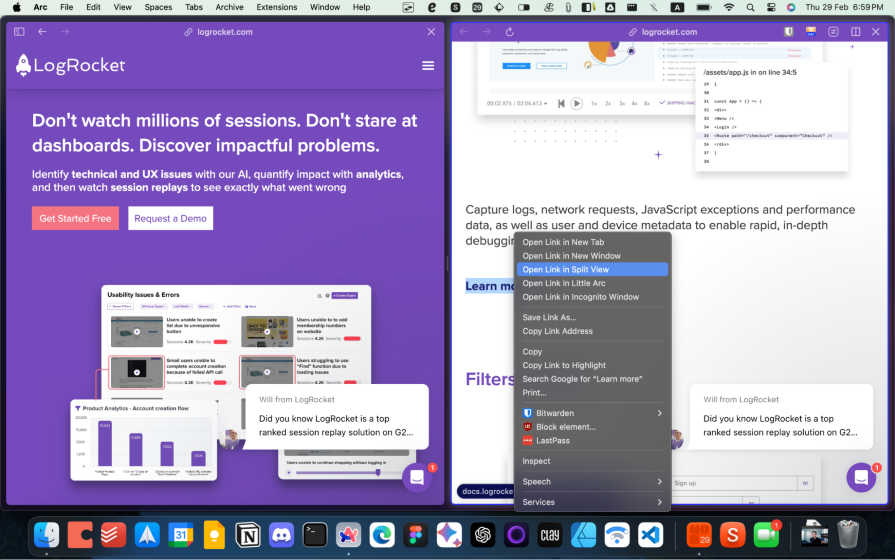Open Notion from the dock
Viewport: 895px width, 560px height.
coord(248,535)
